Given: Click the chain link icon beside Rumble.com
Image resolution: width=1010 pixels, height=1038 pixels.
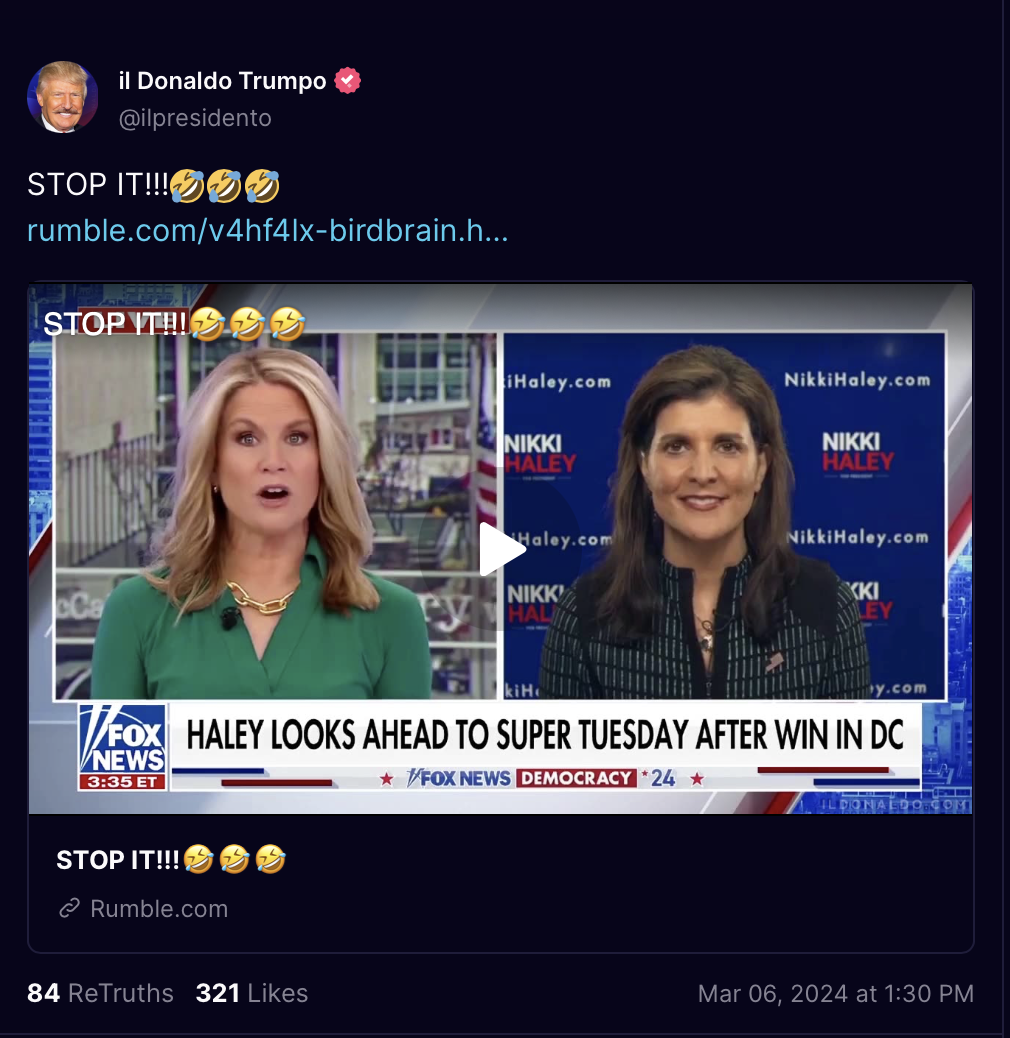Looking at the screenshot, I should (69, 908).
